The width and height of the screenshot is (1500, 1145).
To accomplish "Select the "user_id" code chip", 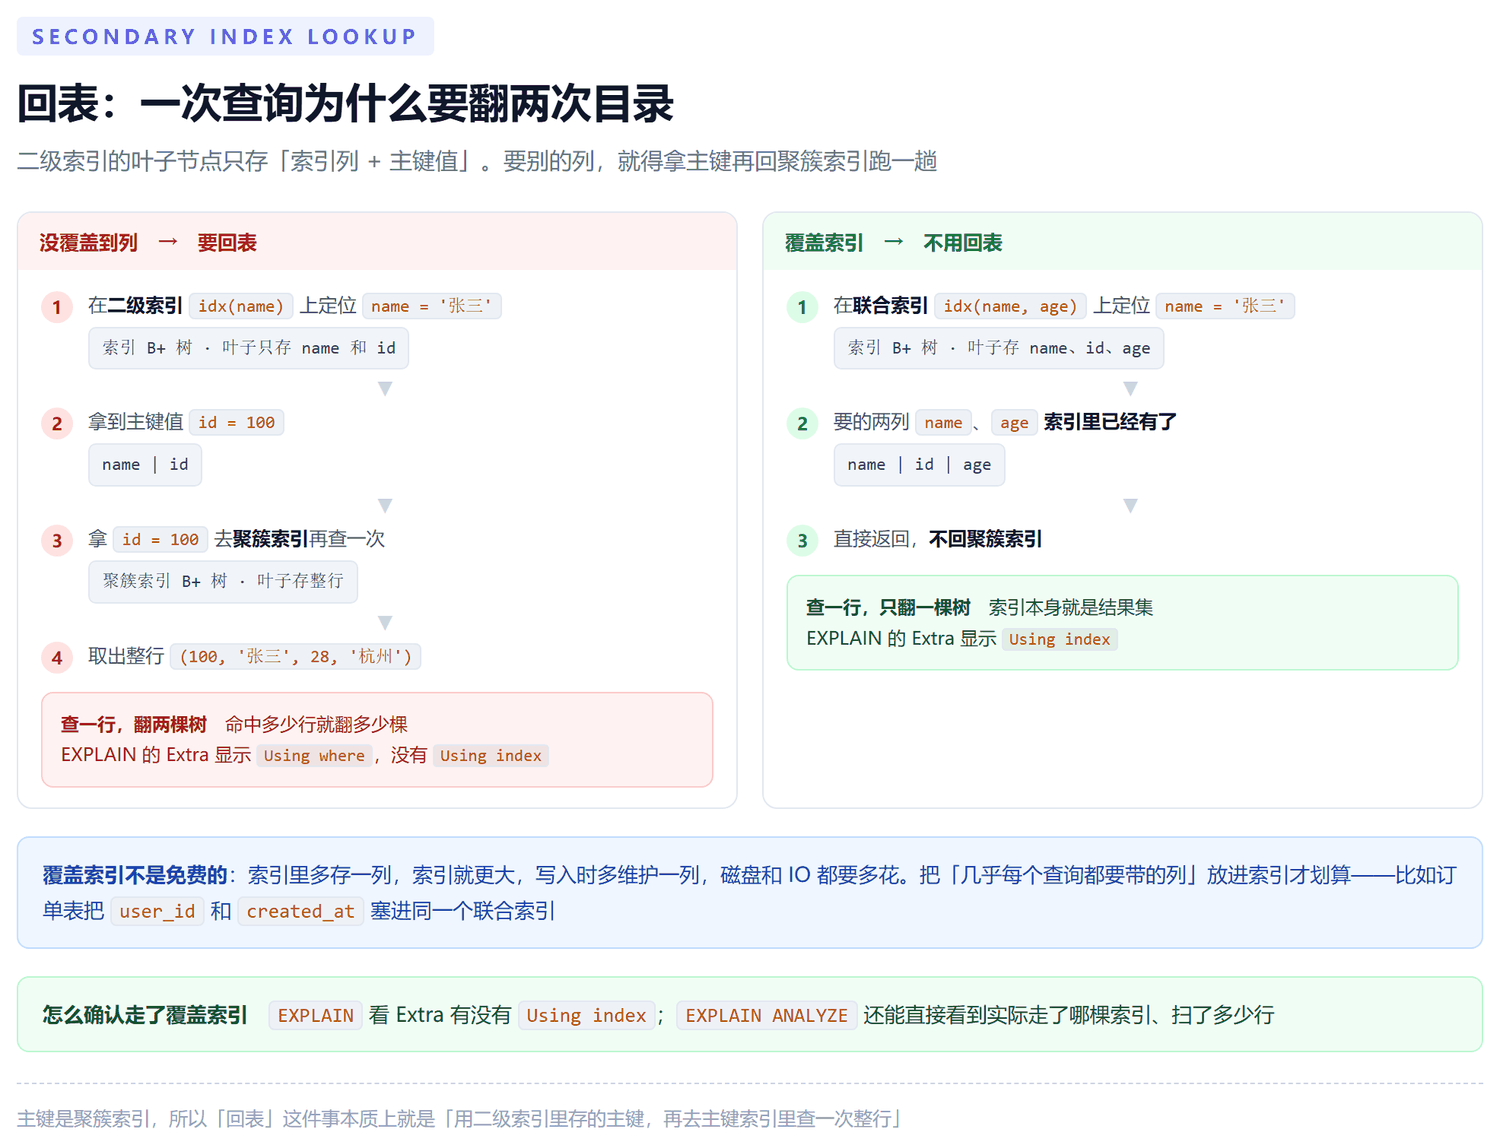I will 157,911.
